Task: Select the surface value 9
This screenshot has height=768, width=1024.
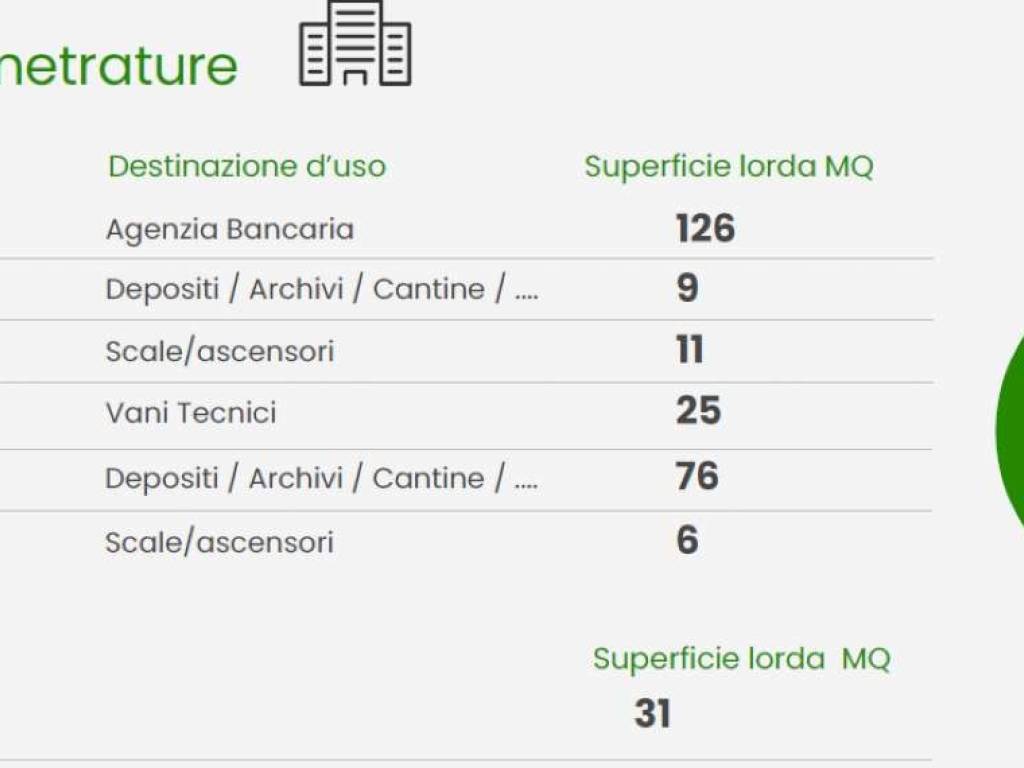Action: (687, 289)
